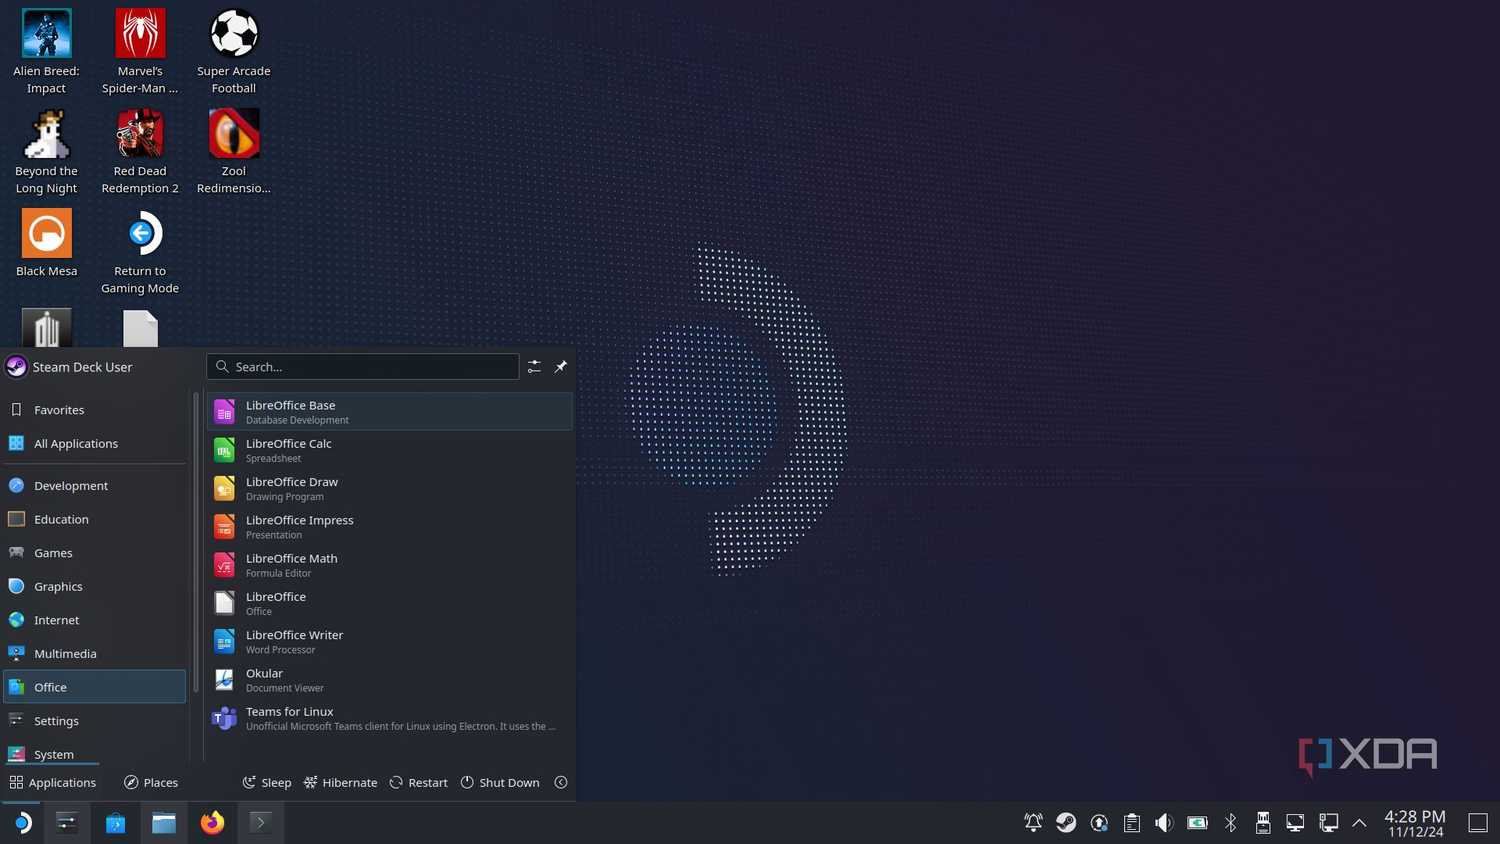Click the Restart button

[x=419, y=782]
